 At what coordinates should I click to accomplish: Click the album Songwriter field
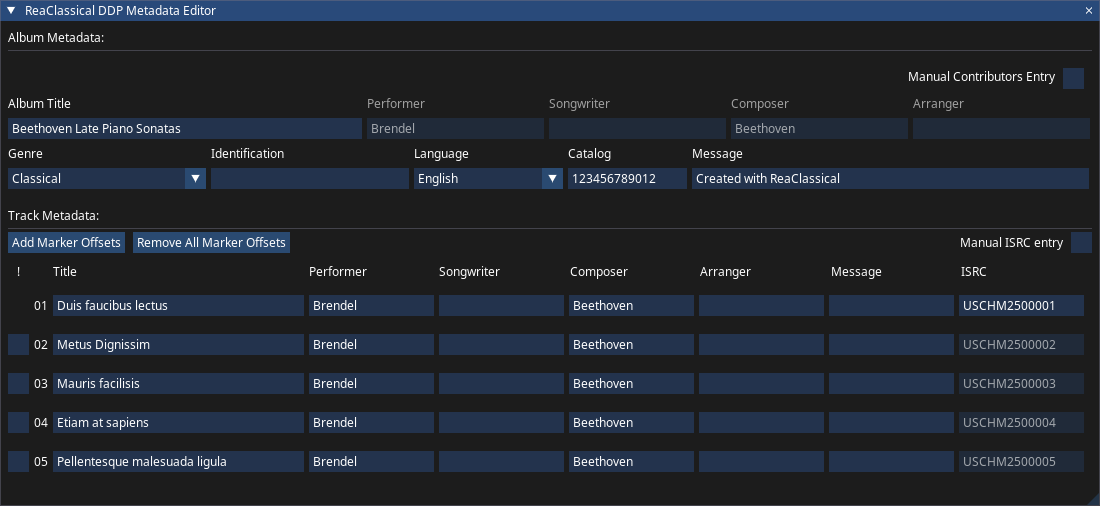(637, 128)
